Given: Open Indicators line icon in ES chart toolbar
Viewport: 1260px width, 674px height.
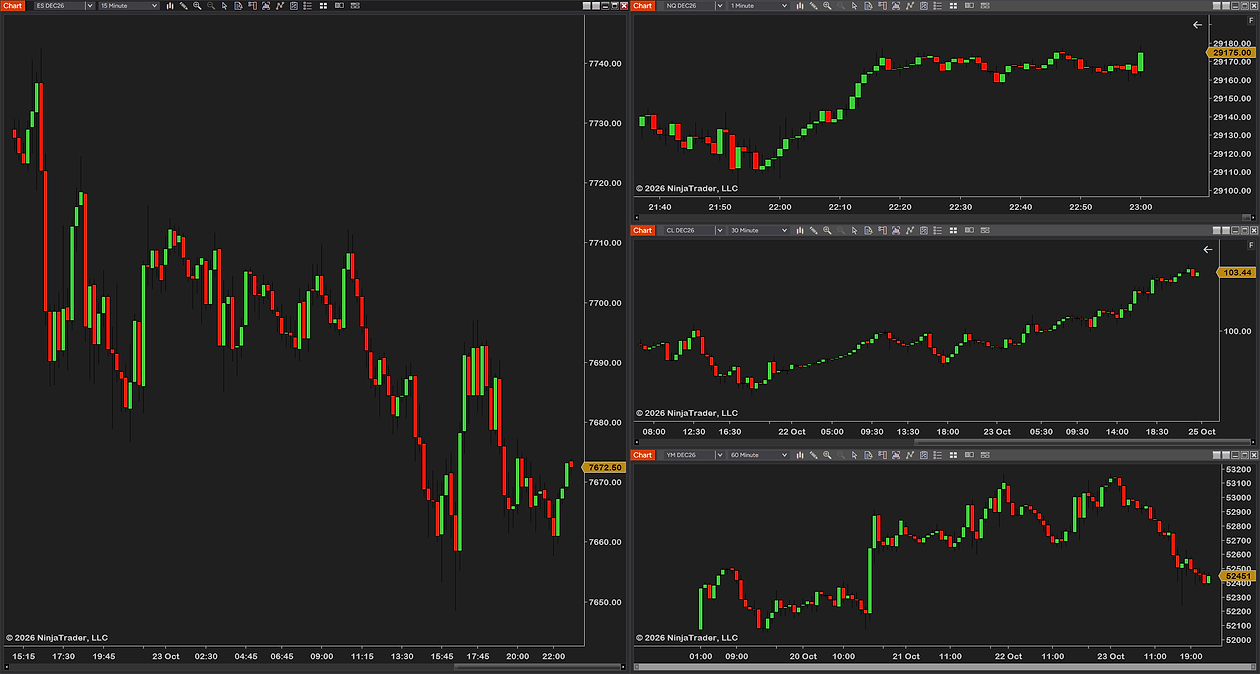Looking at the screenshot, I should [x=280, y=6].
